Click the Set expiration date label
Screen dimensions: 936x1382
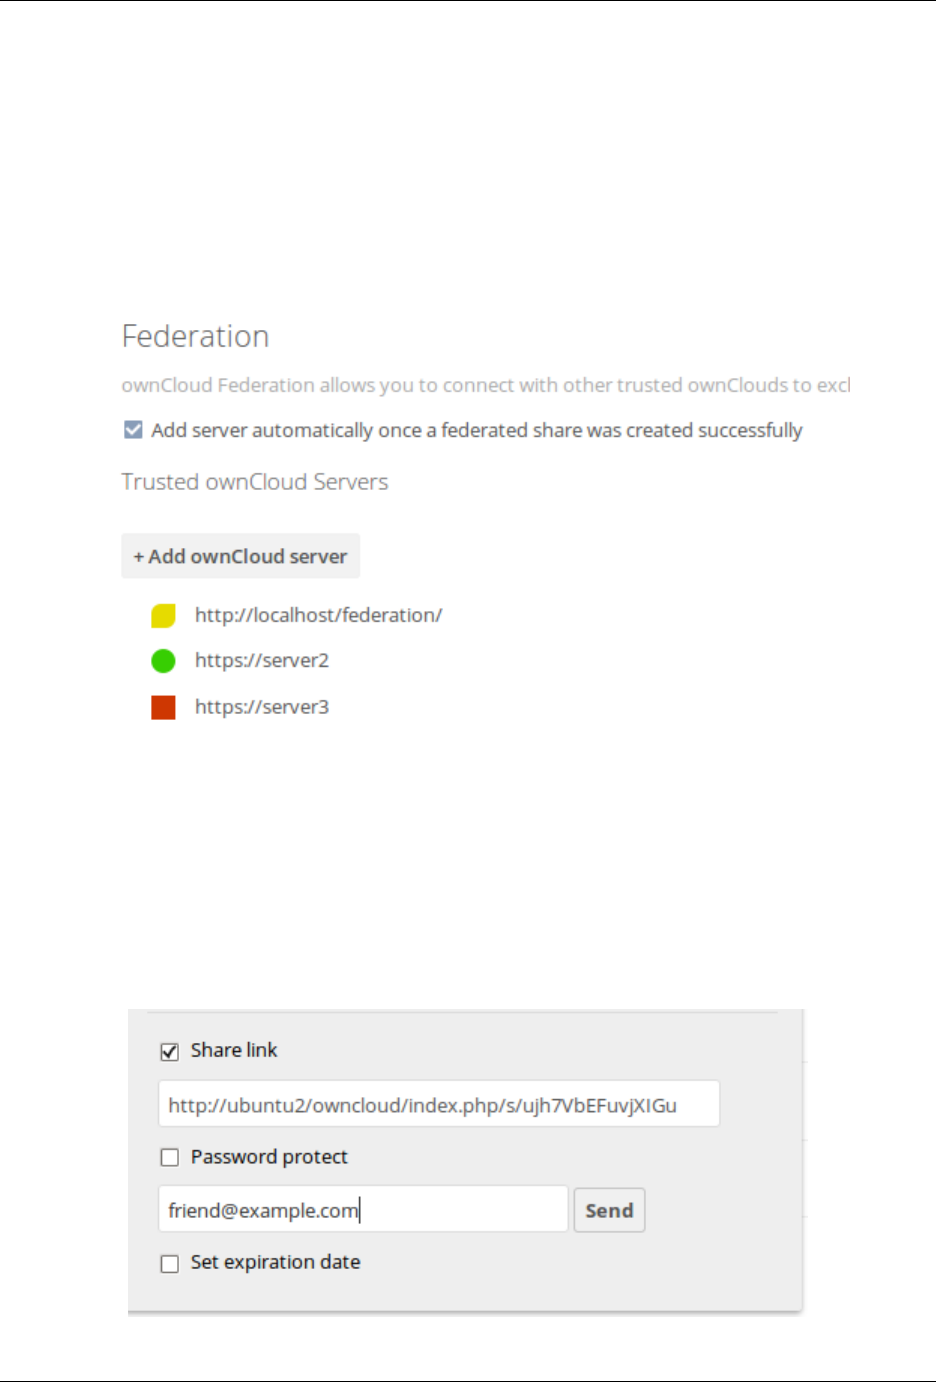pos(275,1262)
